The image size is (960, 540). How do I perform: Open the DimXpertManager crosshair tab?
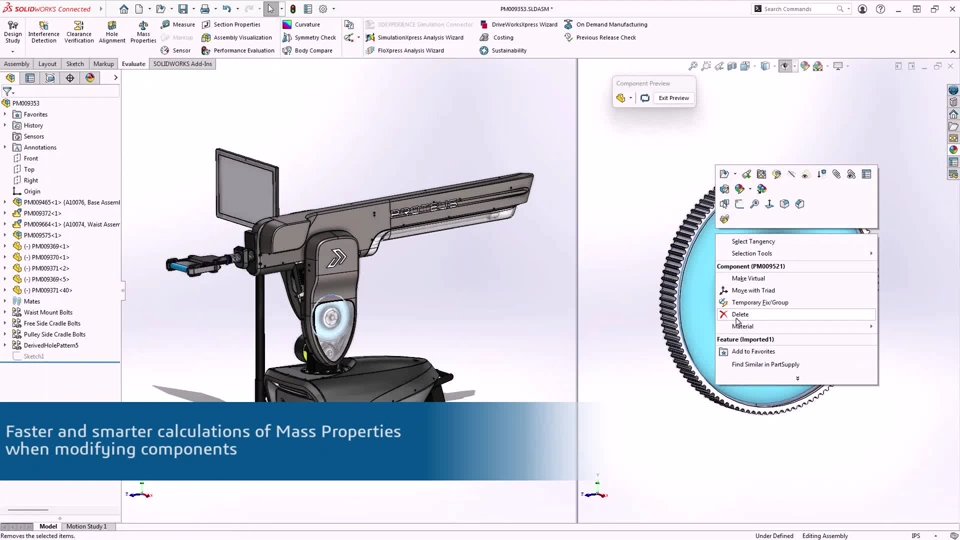(70, 78)
